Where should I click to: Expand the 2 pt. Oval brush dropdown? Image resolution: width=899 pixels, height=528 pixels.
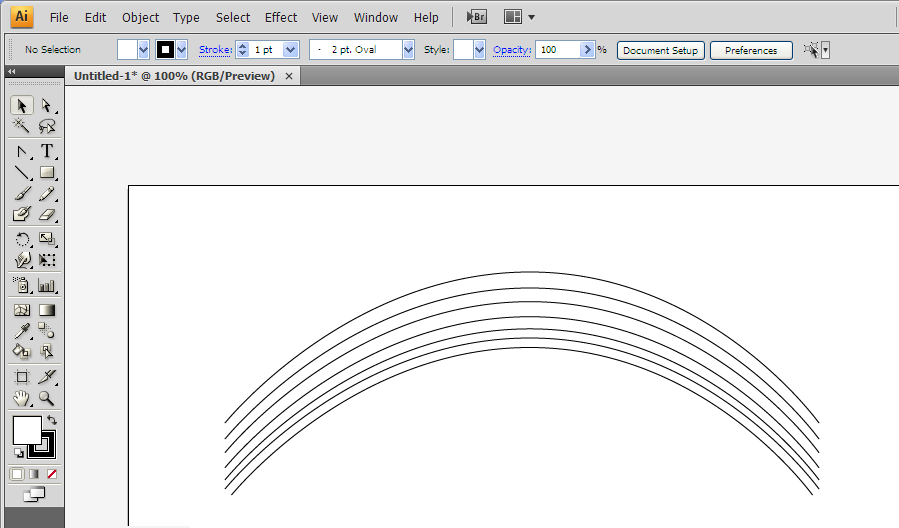click(408, 50)
